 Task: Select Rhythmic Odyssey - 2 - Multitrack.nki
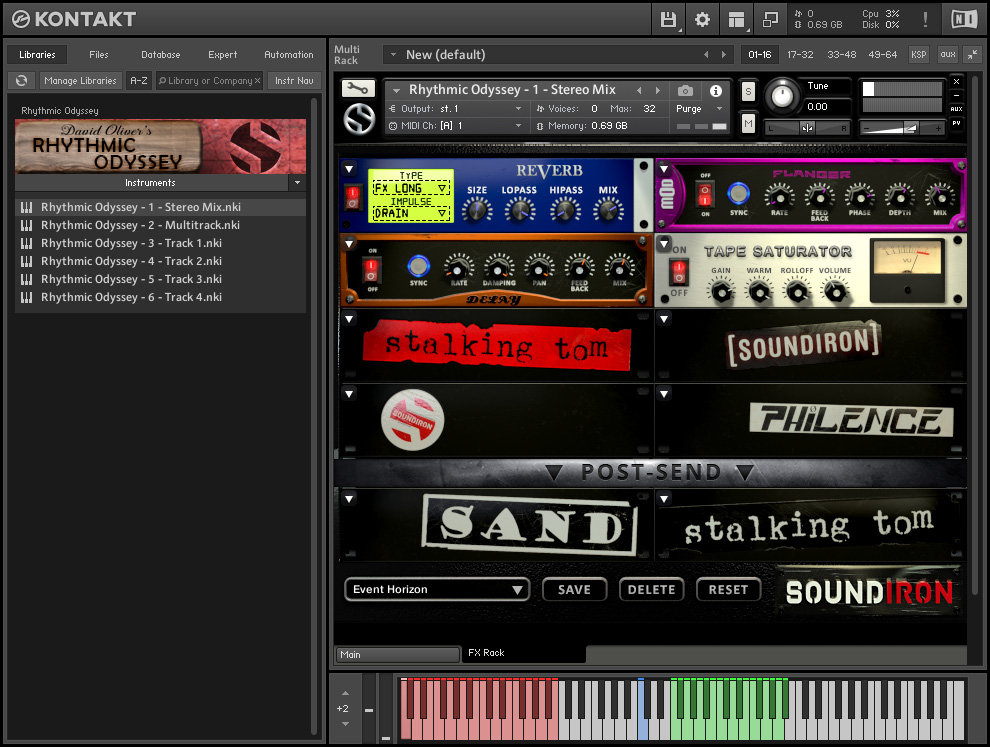pyautogui.click(x=140, y=225)
